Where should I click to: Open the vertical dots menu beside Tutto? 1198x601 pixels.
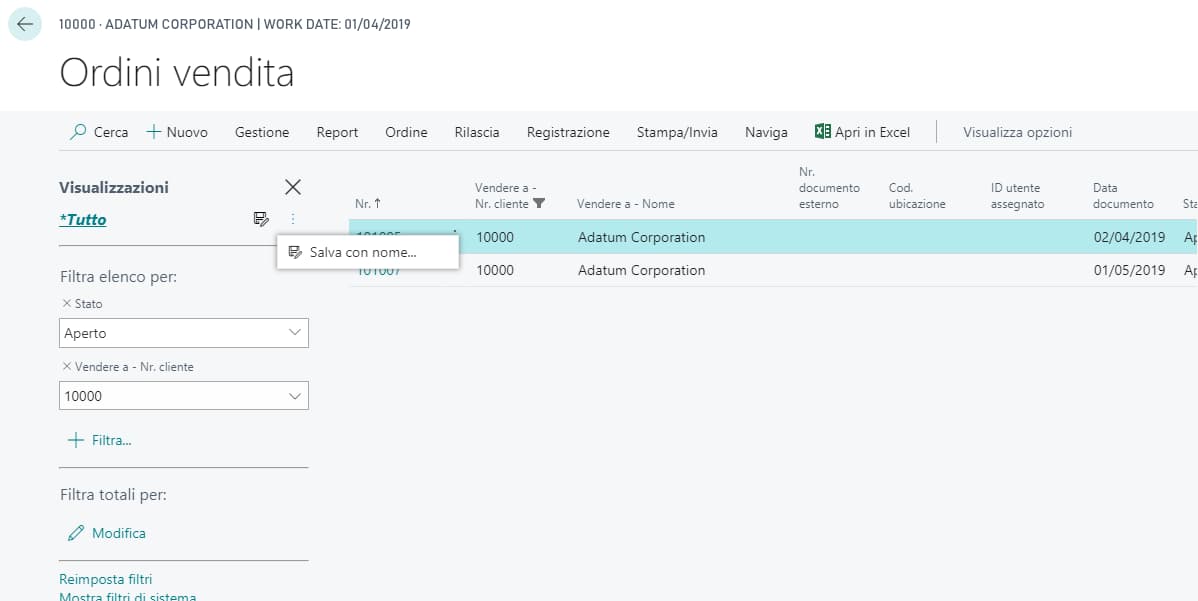pos(293,220)
